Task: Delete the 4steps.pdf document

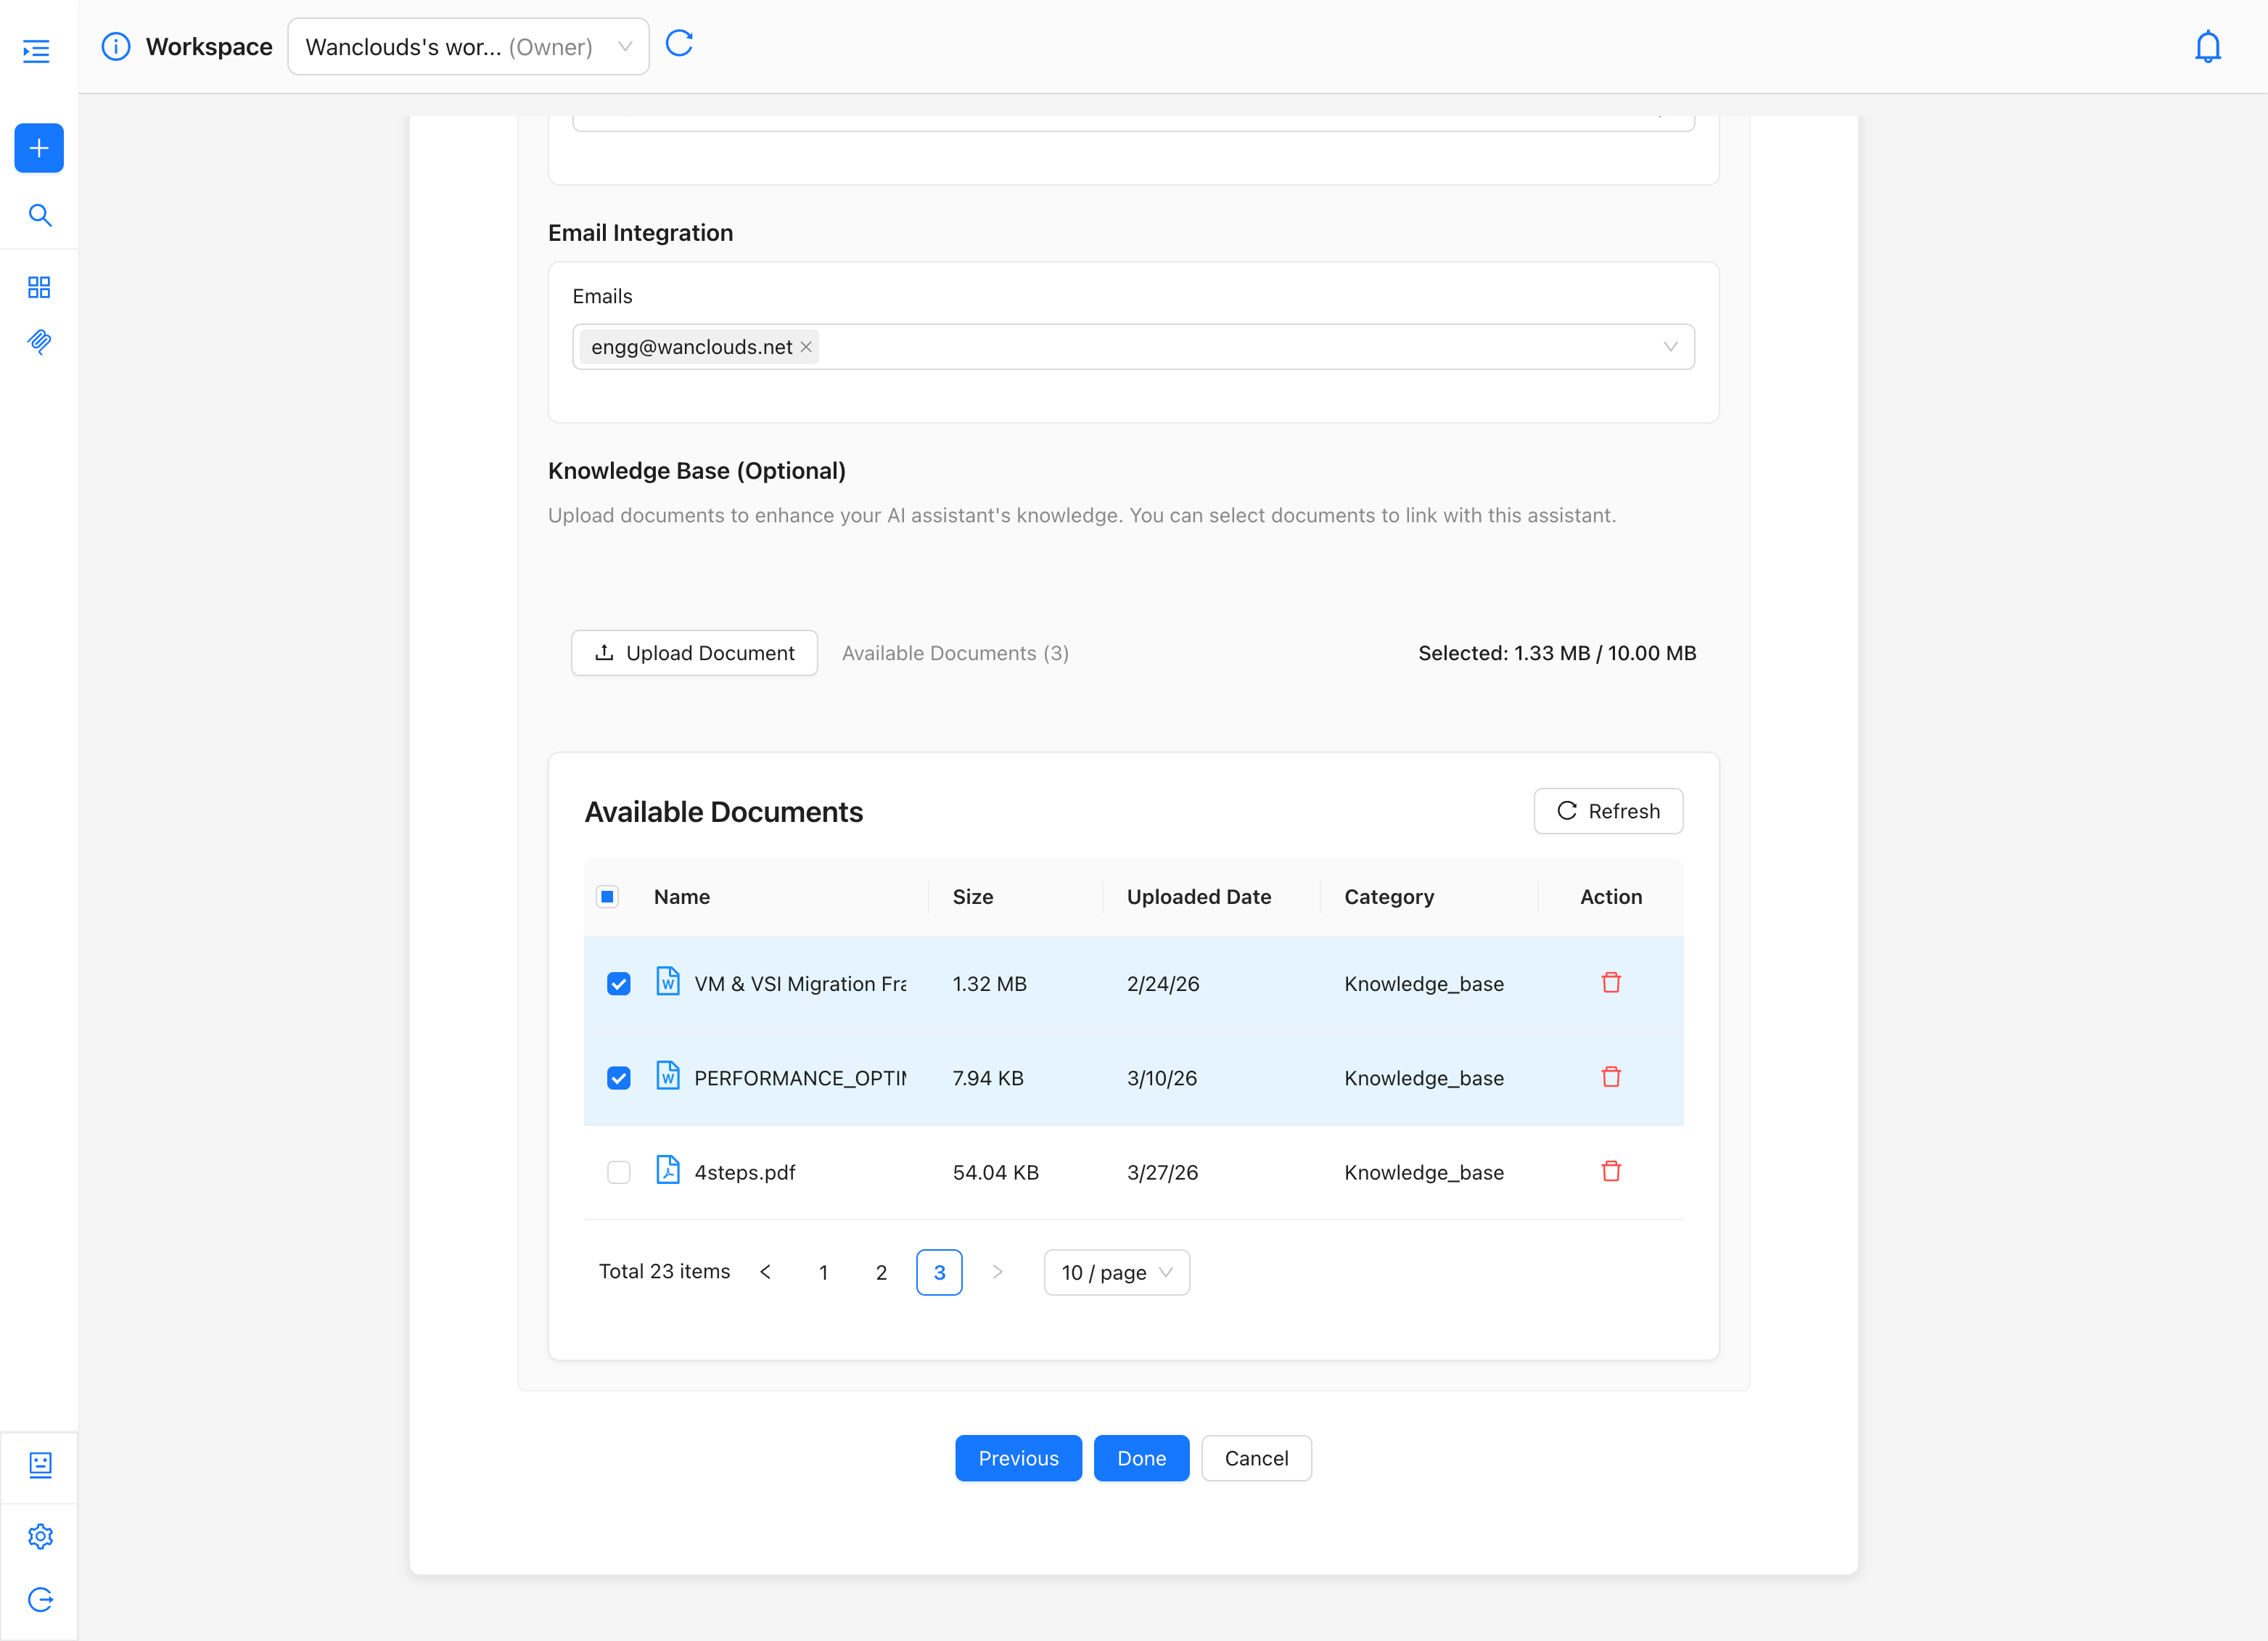Action: pos(1610,1171)
